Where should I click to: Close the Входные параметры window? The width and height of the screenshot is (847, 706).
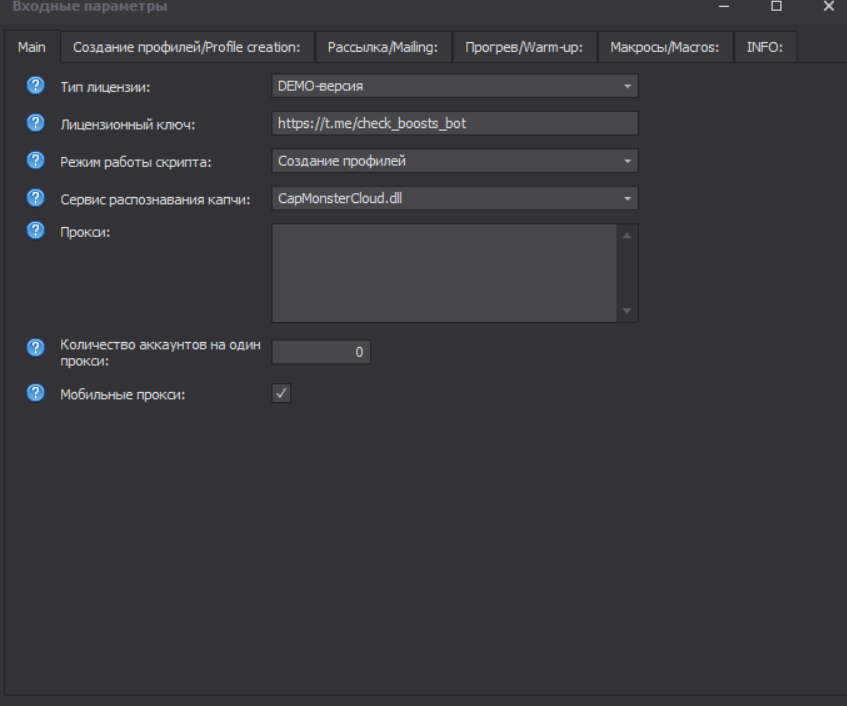coord(829,6)
